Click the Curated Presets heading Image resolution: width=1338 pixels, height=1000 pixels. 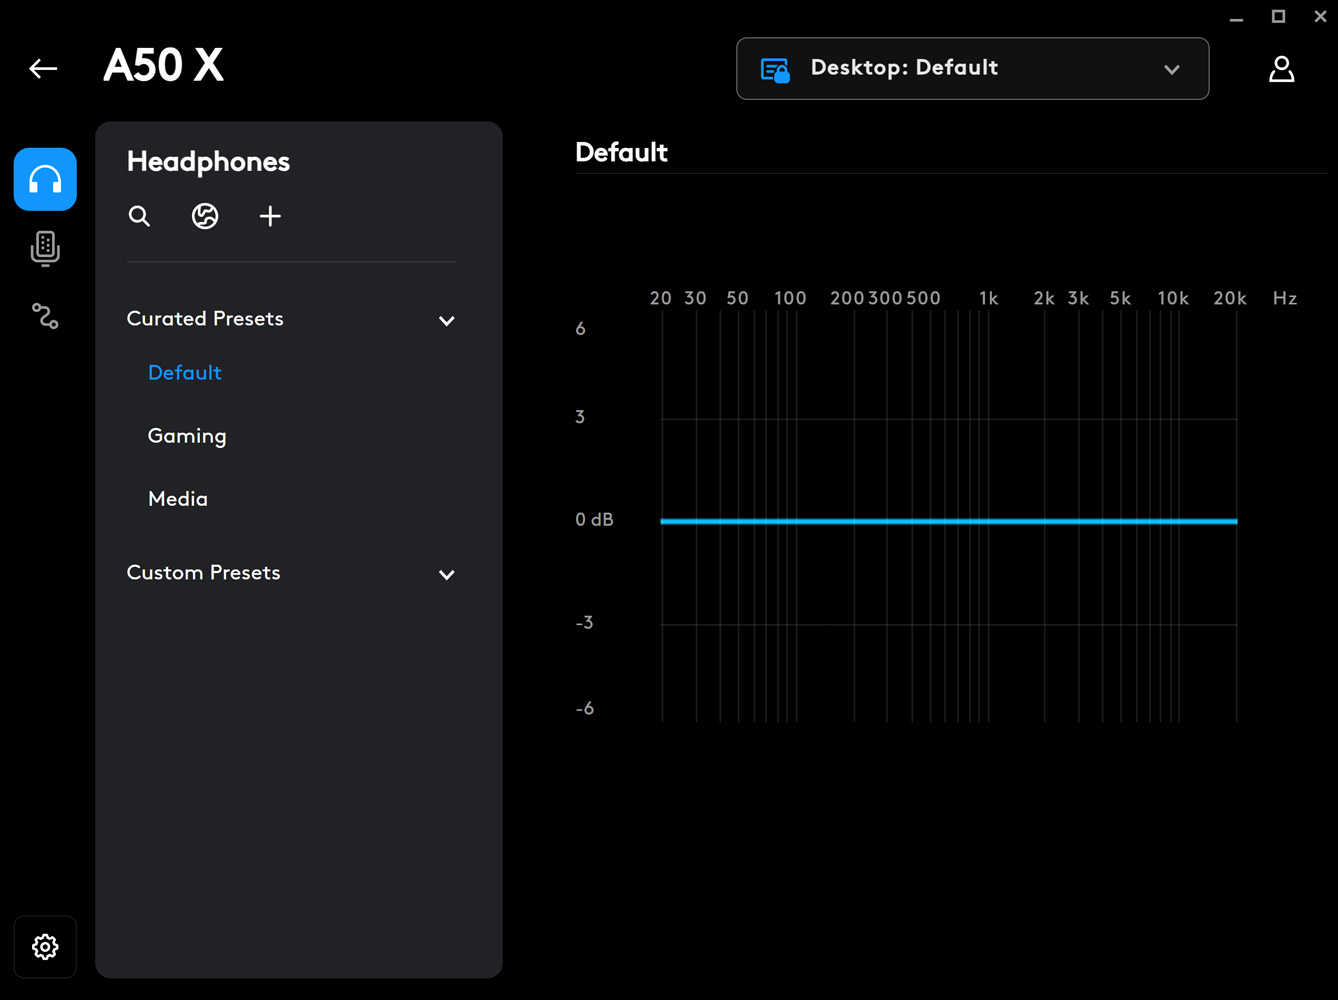pos(205,318)
